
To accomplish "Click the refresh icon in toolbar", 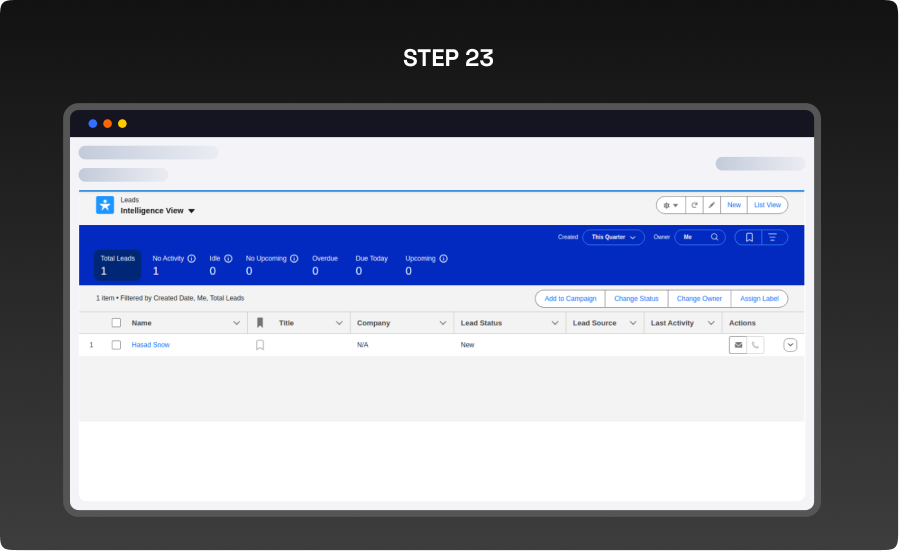I will click(694, 205).
